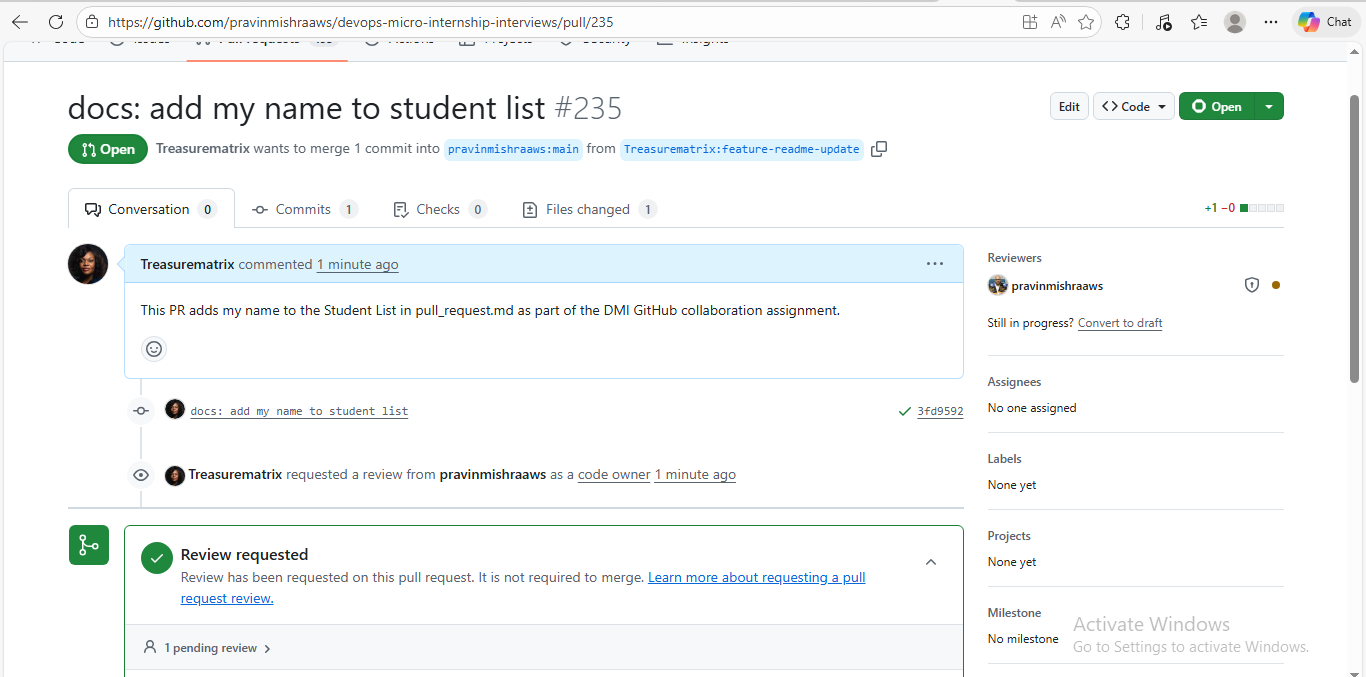Viewport: 1366px width, 677px height.
Task: Click the diffstat +1 −0 indicator
Action: pos(1244,208)
